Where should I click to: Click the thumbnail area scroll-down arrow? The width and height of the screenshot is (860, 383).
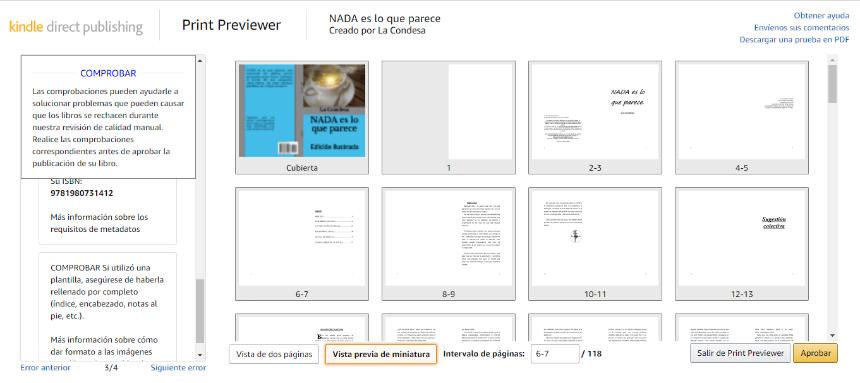833,335
